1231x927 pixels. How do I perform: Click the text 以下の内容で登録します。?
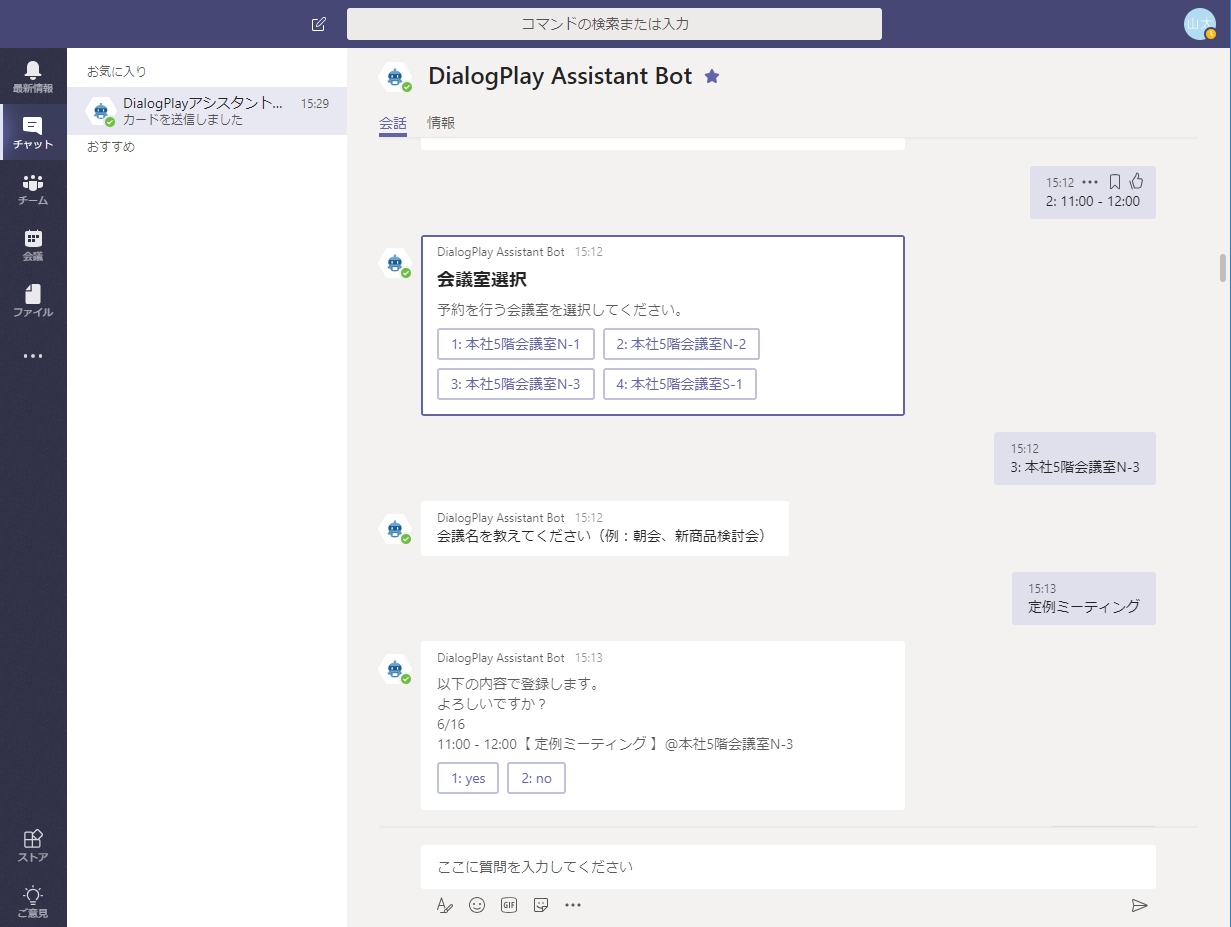[518, 685]
